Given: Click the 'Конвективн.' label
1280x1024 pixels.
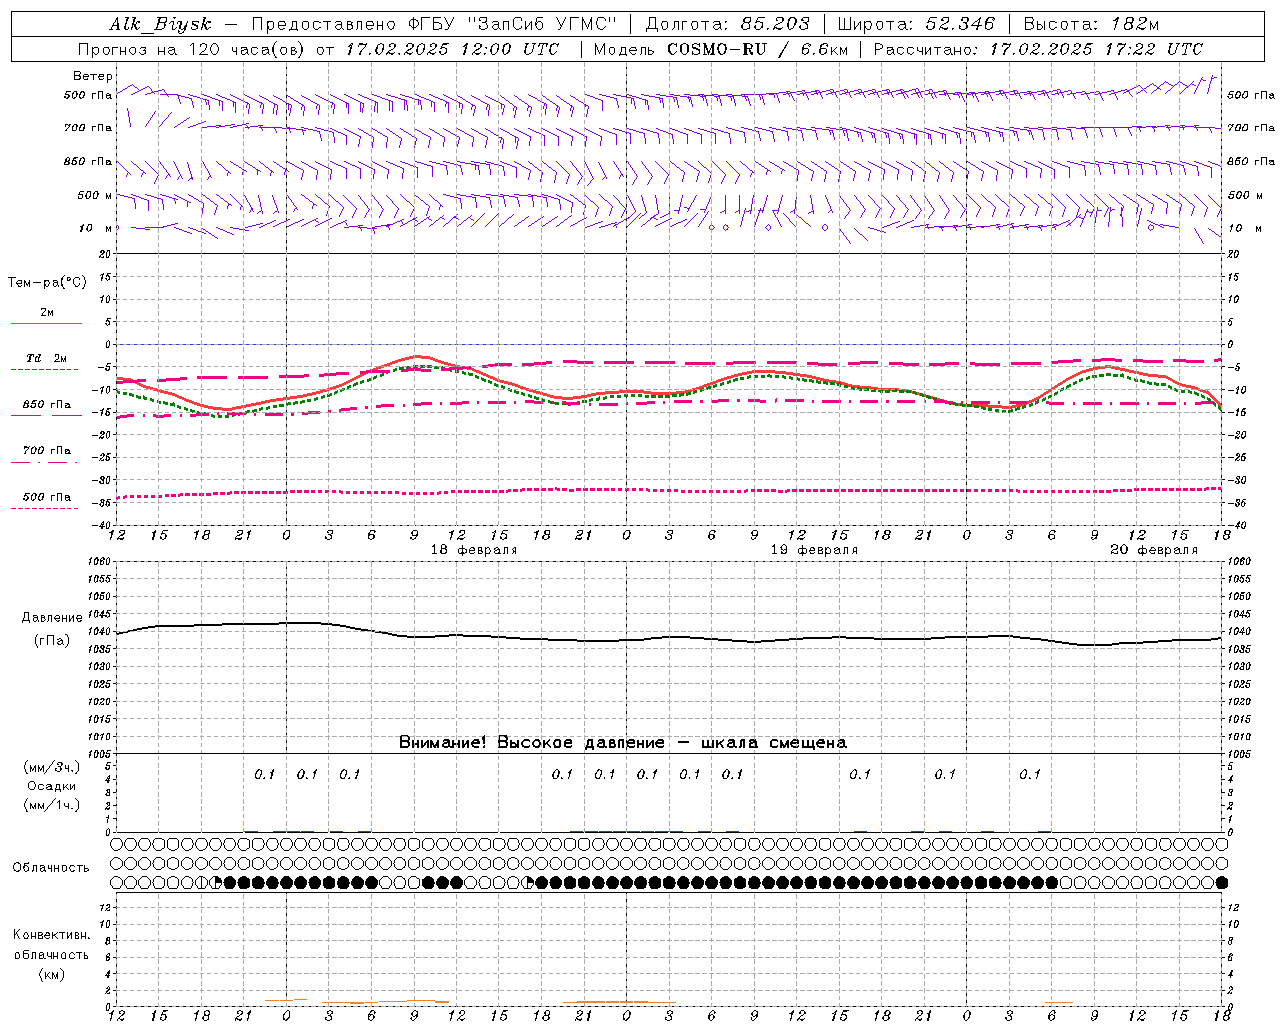Looking at the screenshot, I should click(51, 935).
